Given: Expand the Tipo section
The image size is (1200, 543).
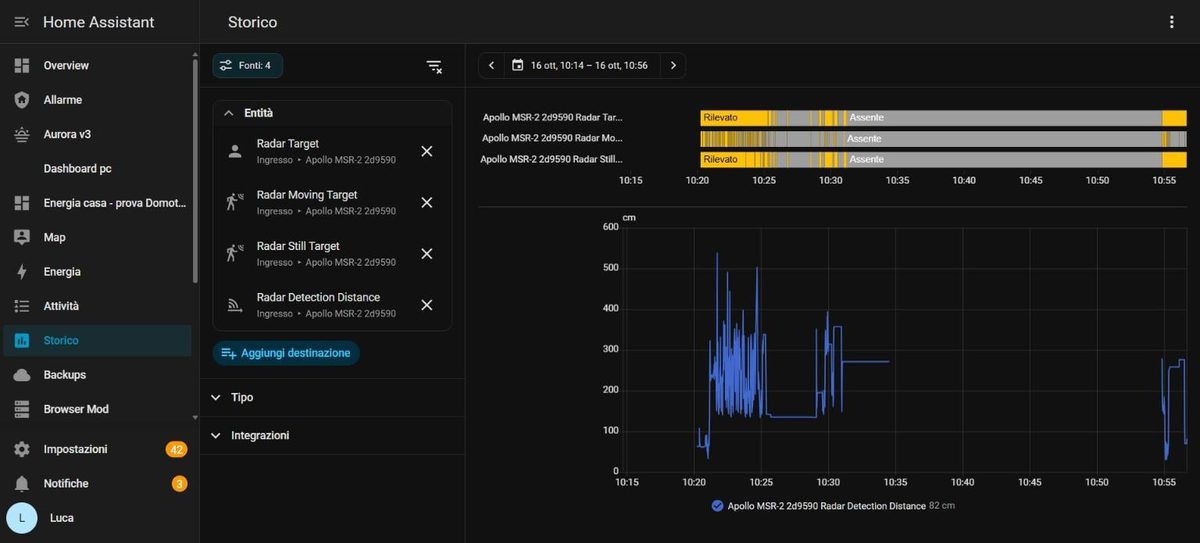Looking at the screenshot, I should click(x=332, y=397).
